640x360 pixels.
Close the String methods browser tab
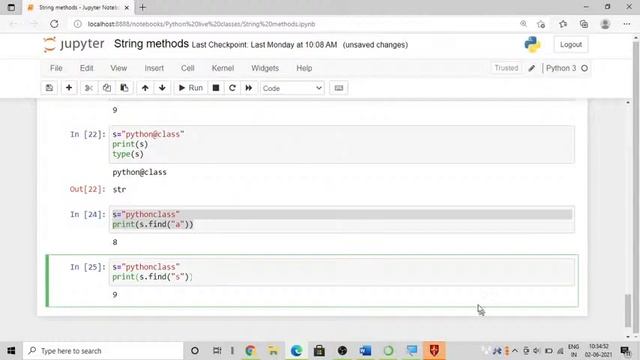(x=127, y=7)
